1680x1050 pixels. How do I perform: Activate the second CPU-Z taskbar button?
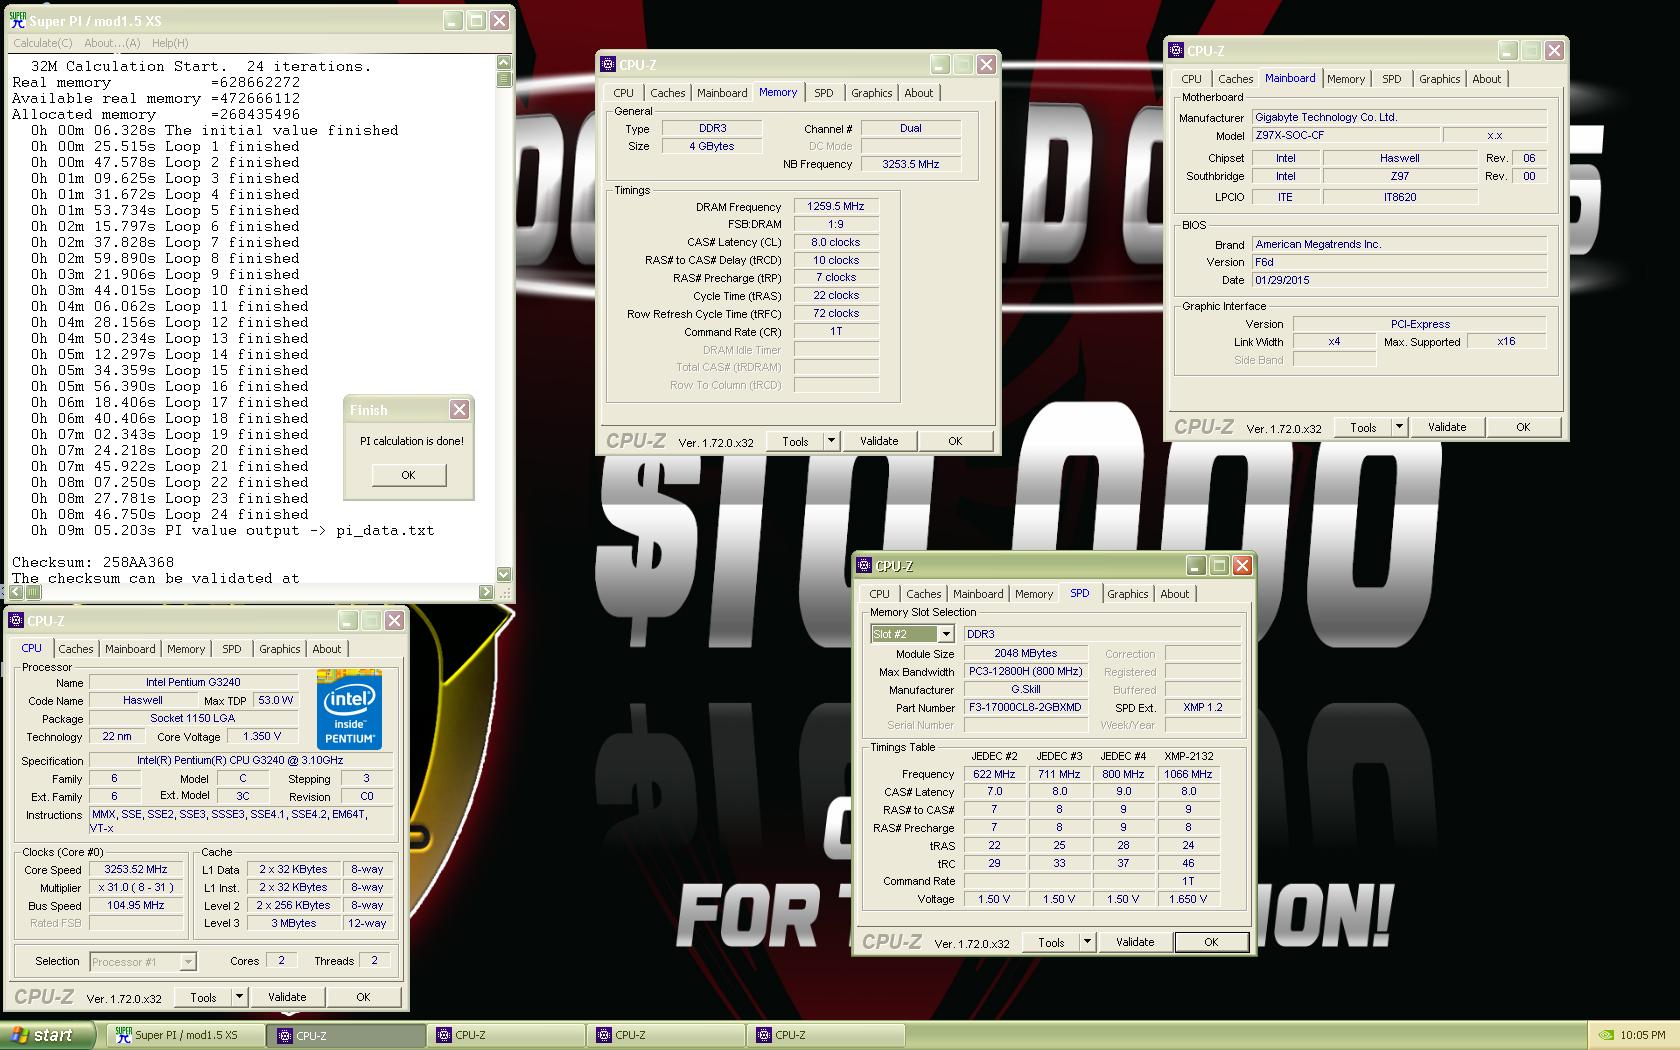(x=506, y=1036)
